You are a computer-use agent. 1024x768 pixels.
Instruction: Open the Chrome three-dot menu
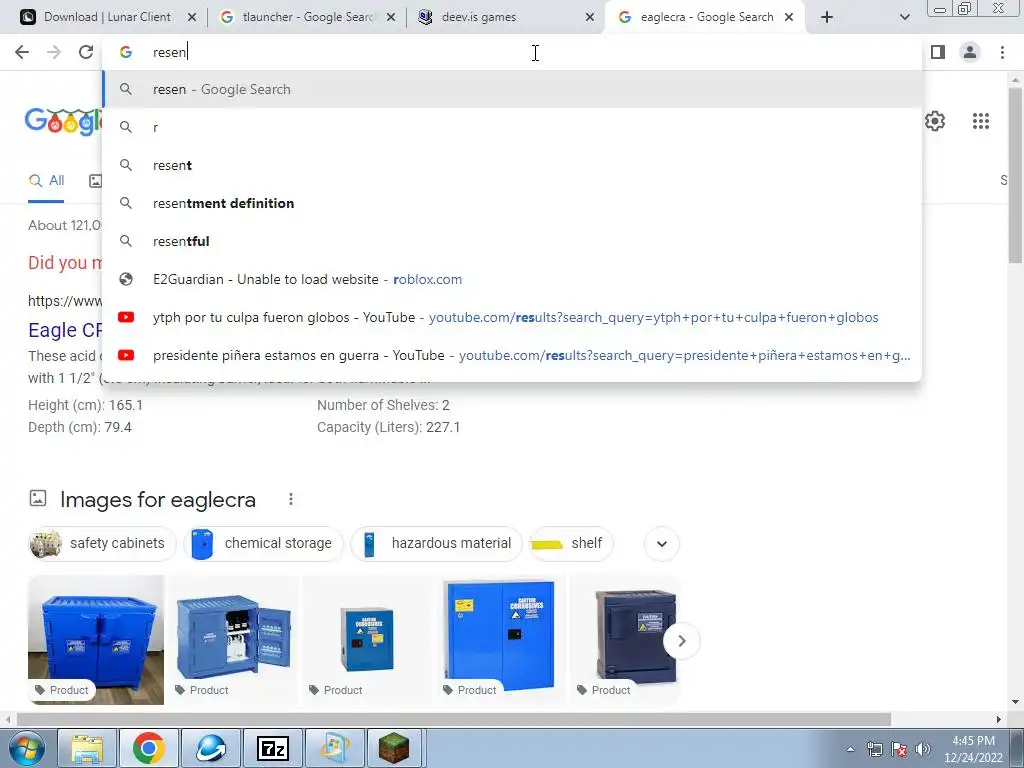pos(1002,52)
